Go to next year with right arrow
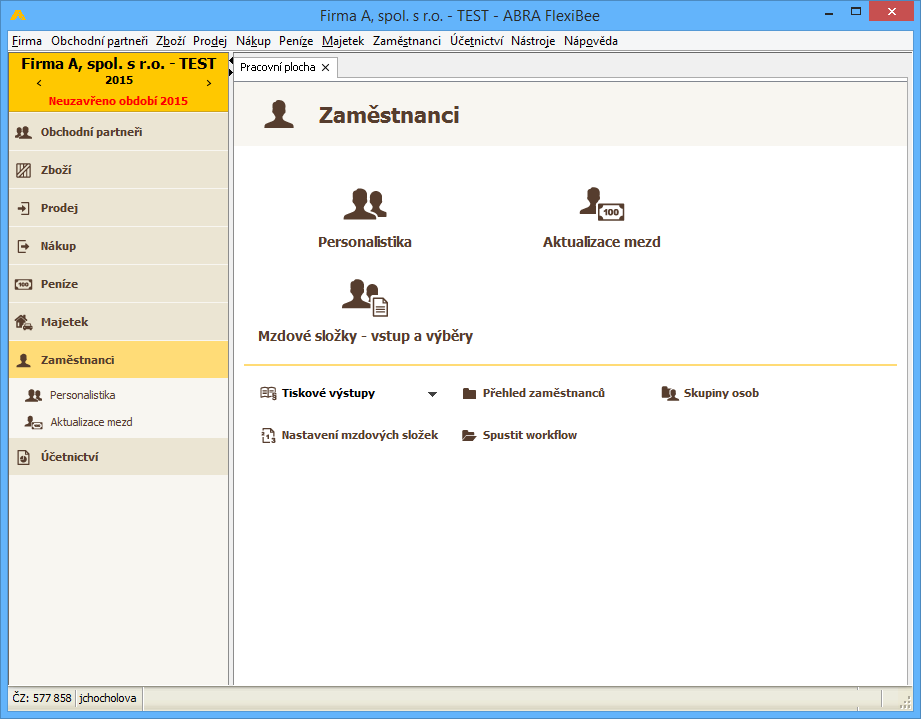 click(209, 83)
